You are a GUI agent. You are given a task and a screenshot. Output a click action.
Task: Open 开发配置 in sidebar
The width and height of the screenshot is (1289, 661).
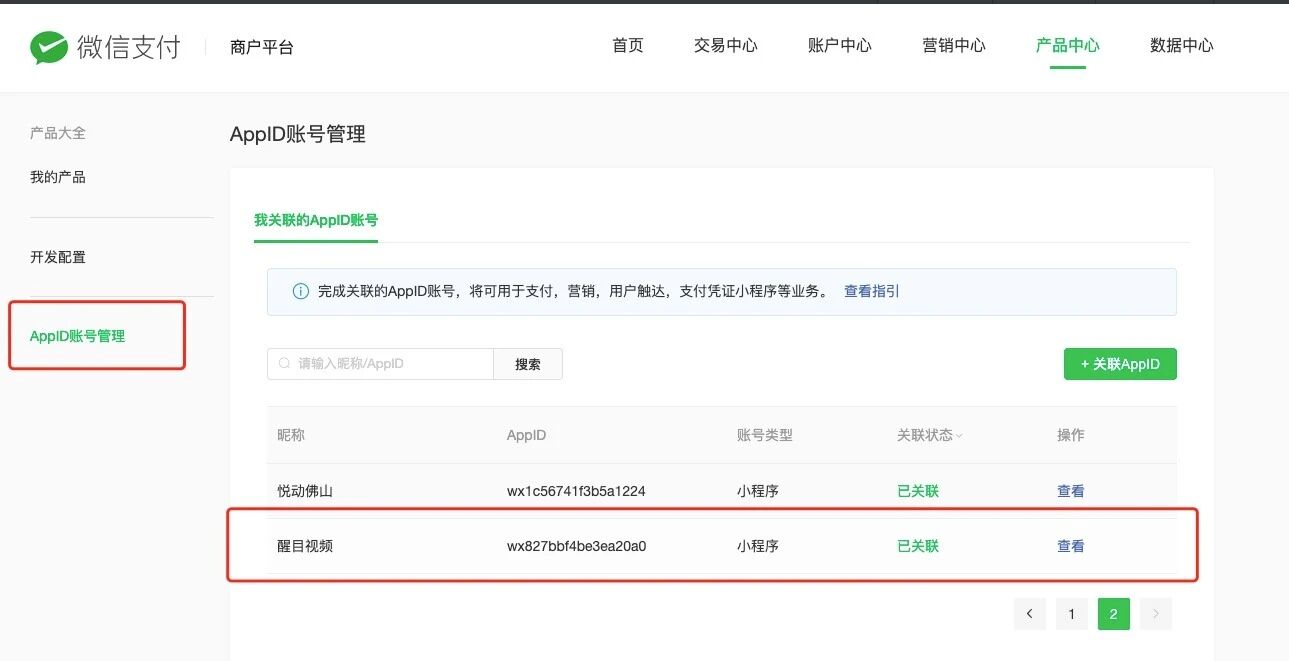point(58,257)
